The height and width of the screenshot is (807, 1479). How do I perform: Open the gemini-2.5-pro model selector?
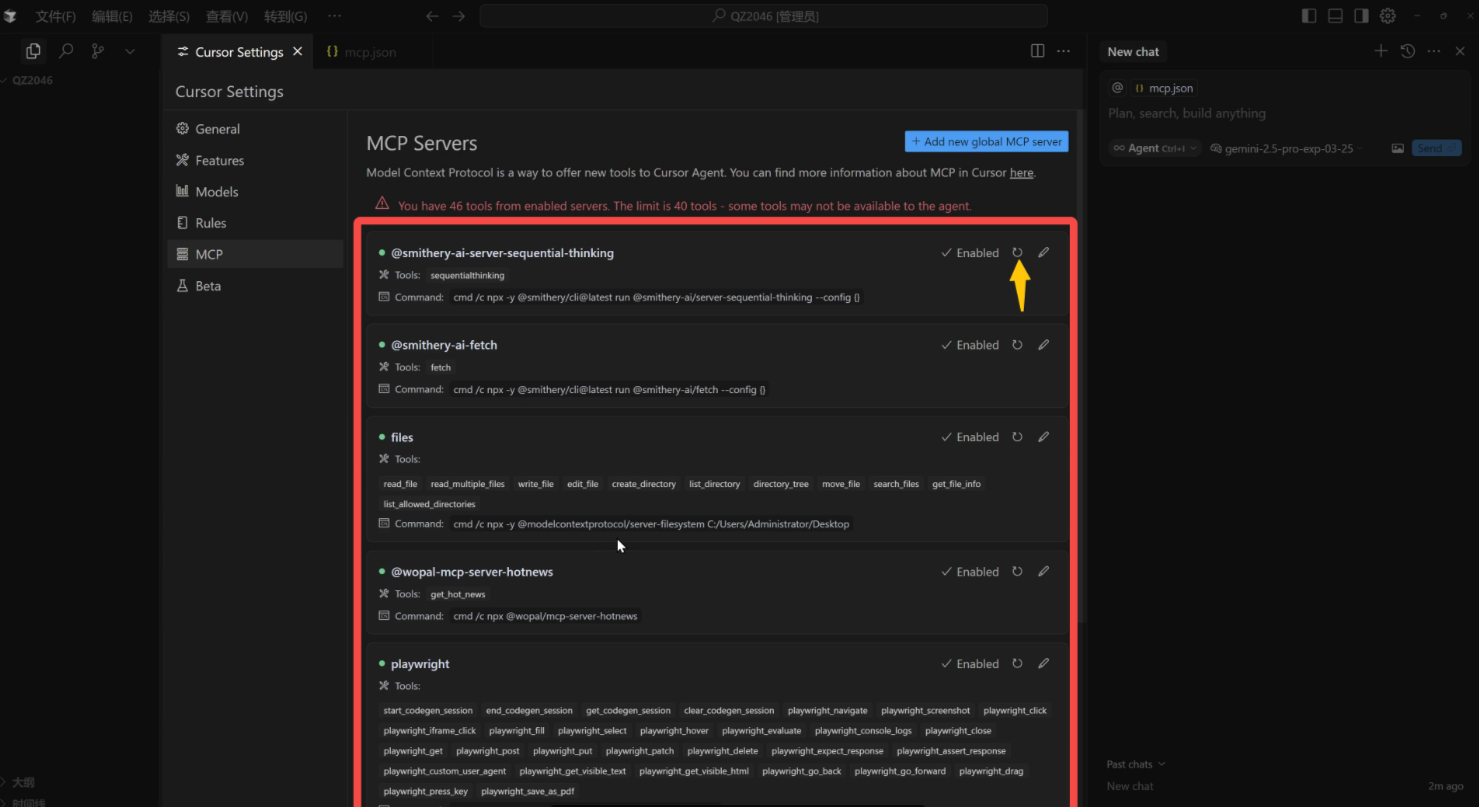1286,148
